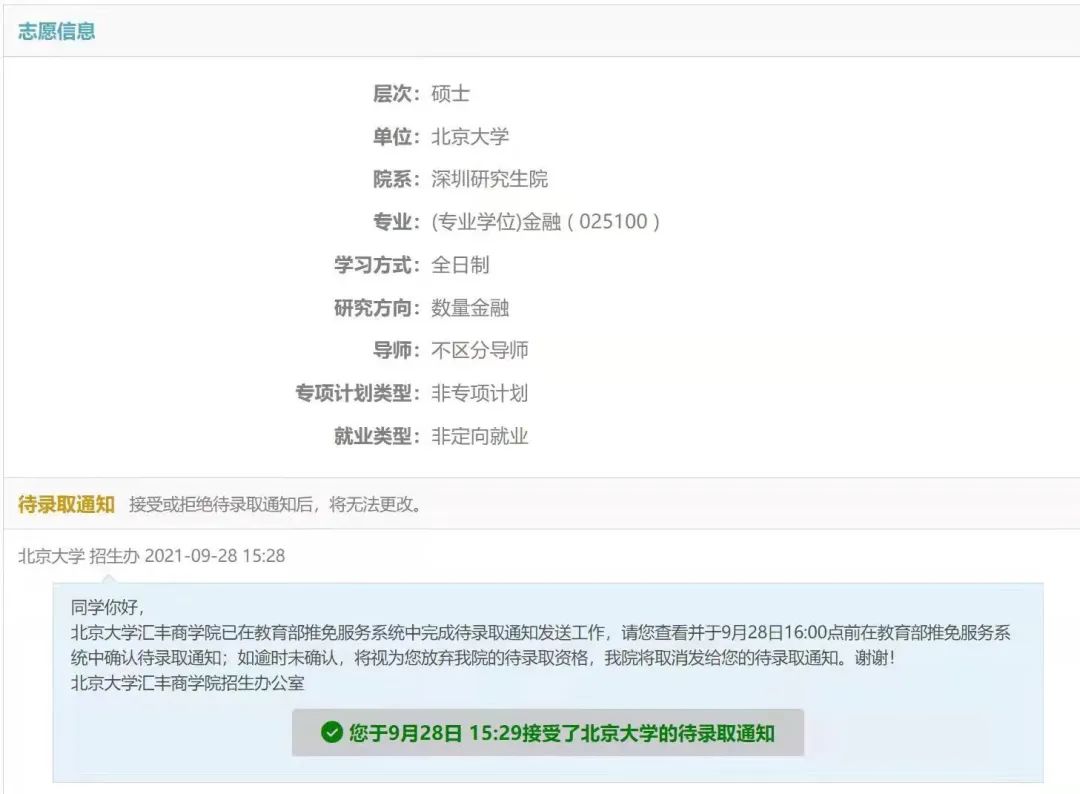This screenshot has height=794, width=1080.
Task: Select the 硕士 value text
Action: [x=450, y=94]
